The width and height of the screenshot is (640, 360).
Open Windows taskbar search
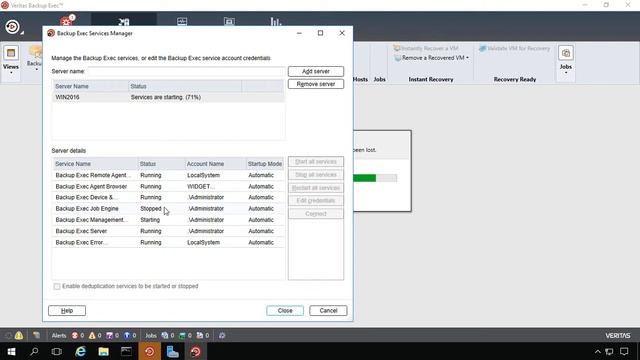click(34, 352)
